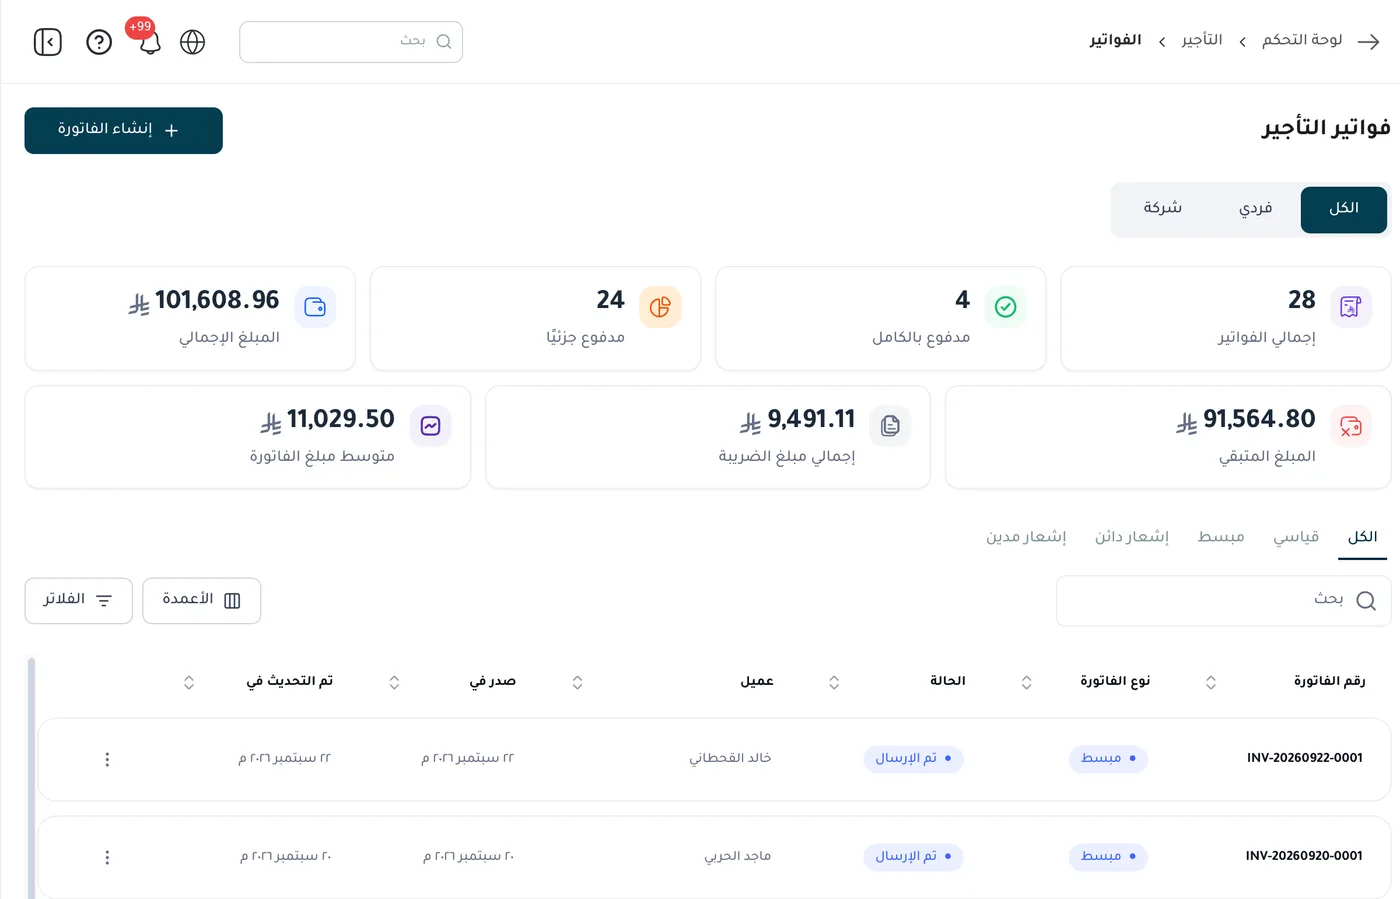Open the الأعمدة columns chooser

(x=202, y=600)
